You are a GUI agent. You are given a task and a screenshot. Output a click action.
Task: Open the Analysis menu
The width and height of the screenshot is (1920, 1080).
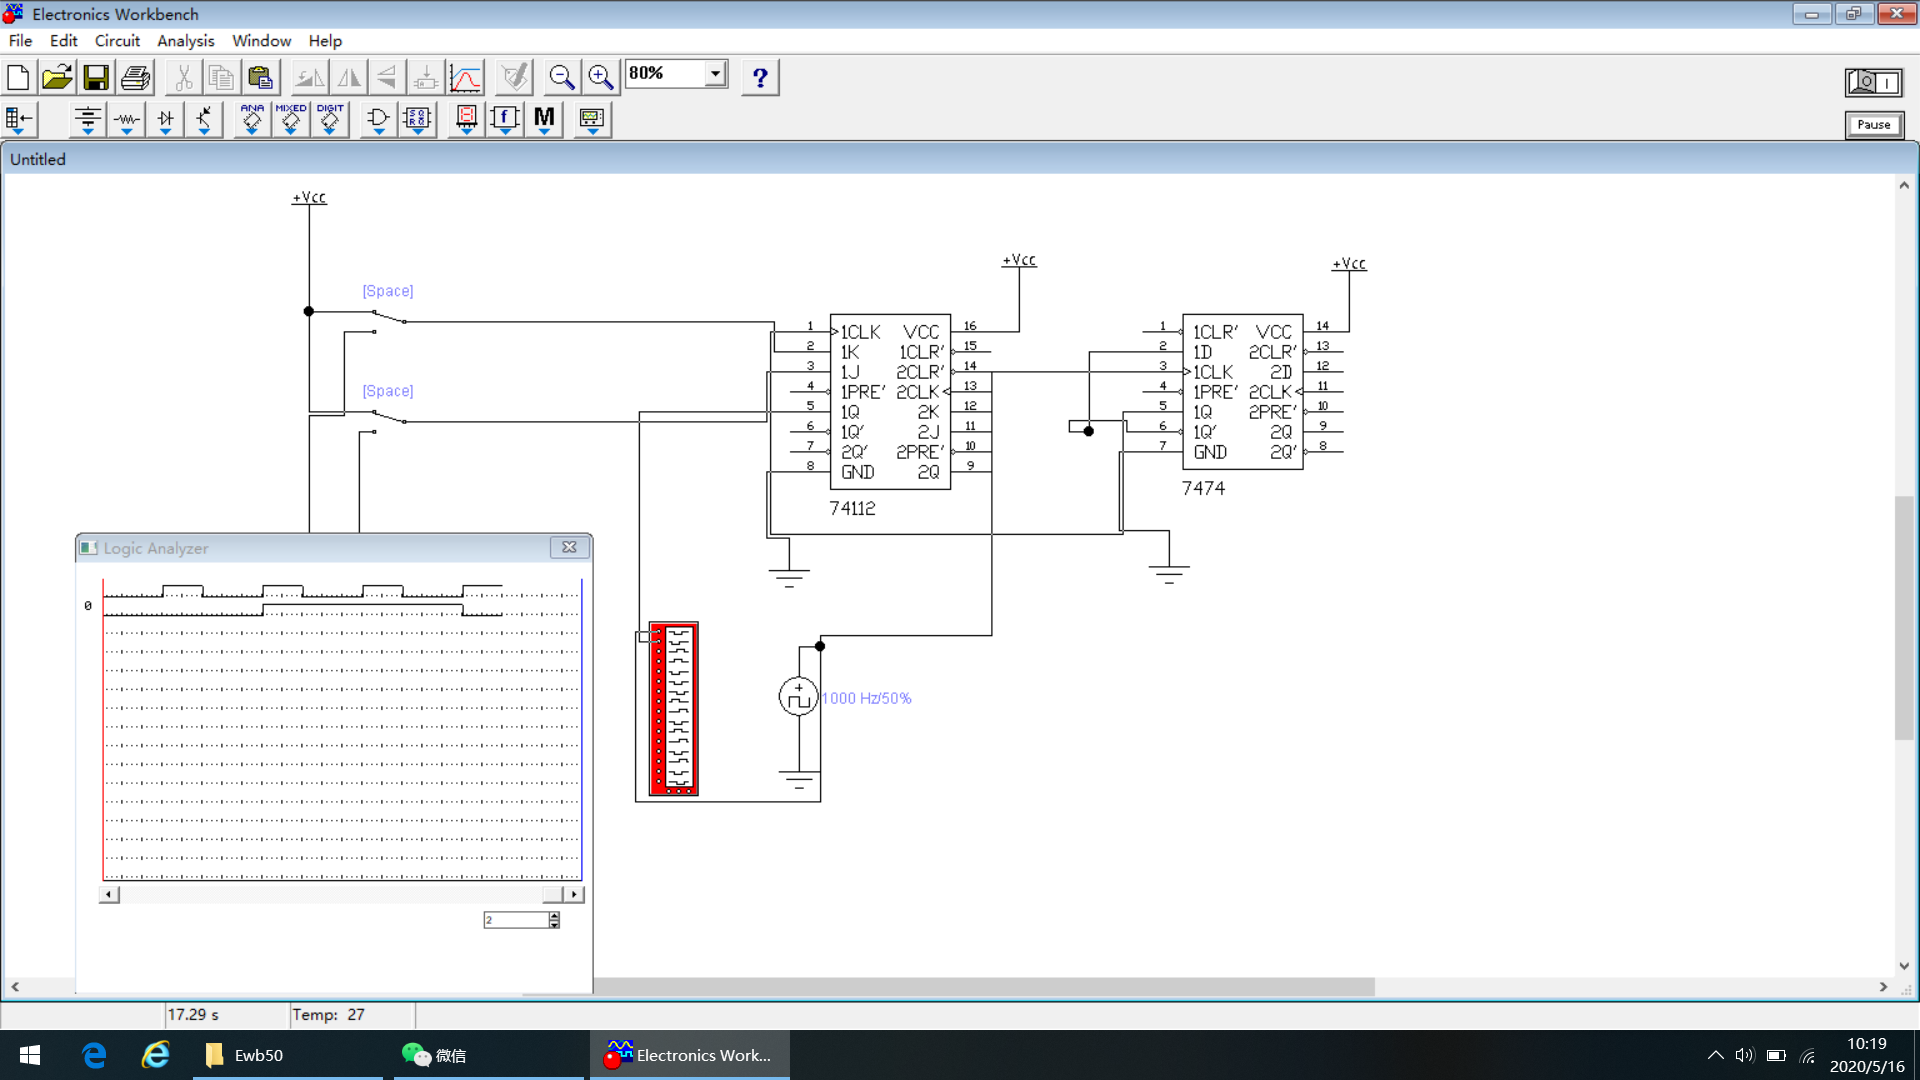point(185,41)
